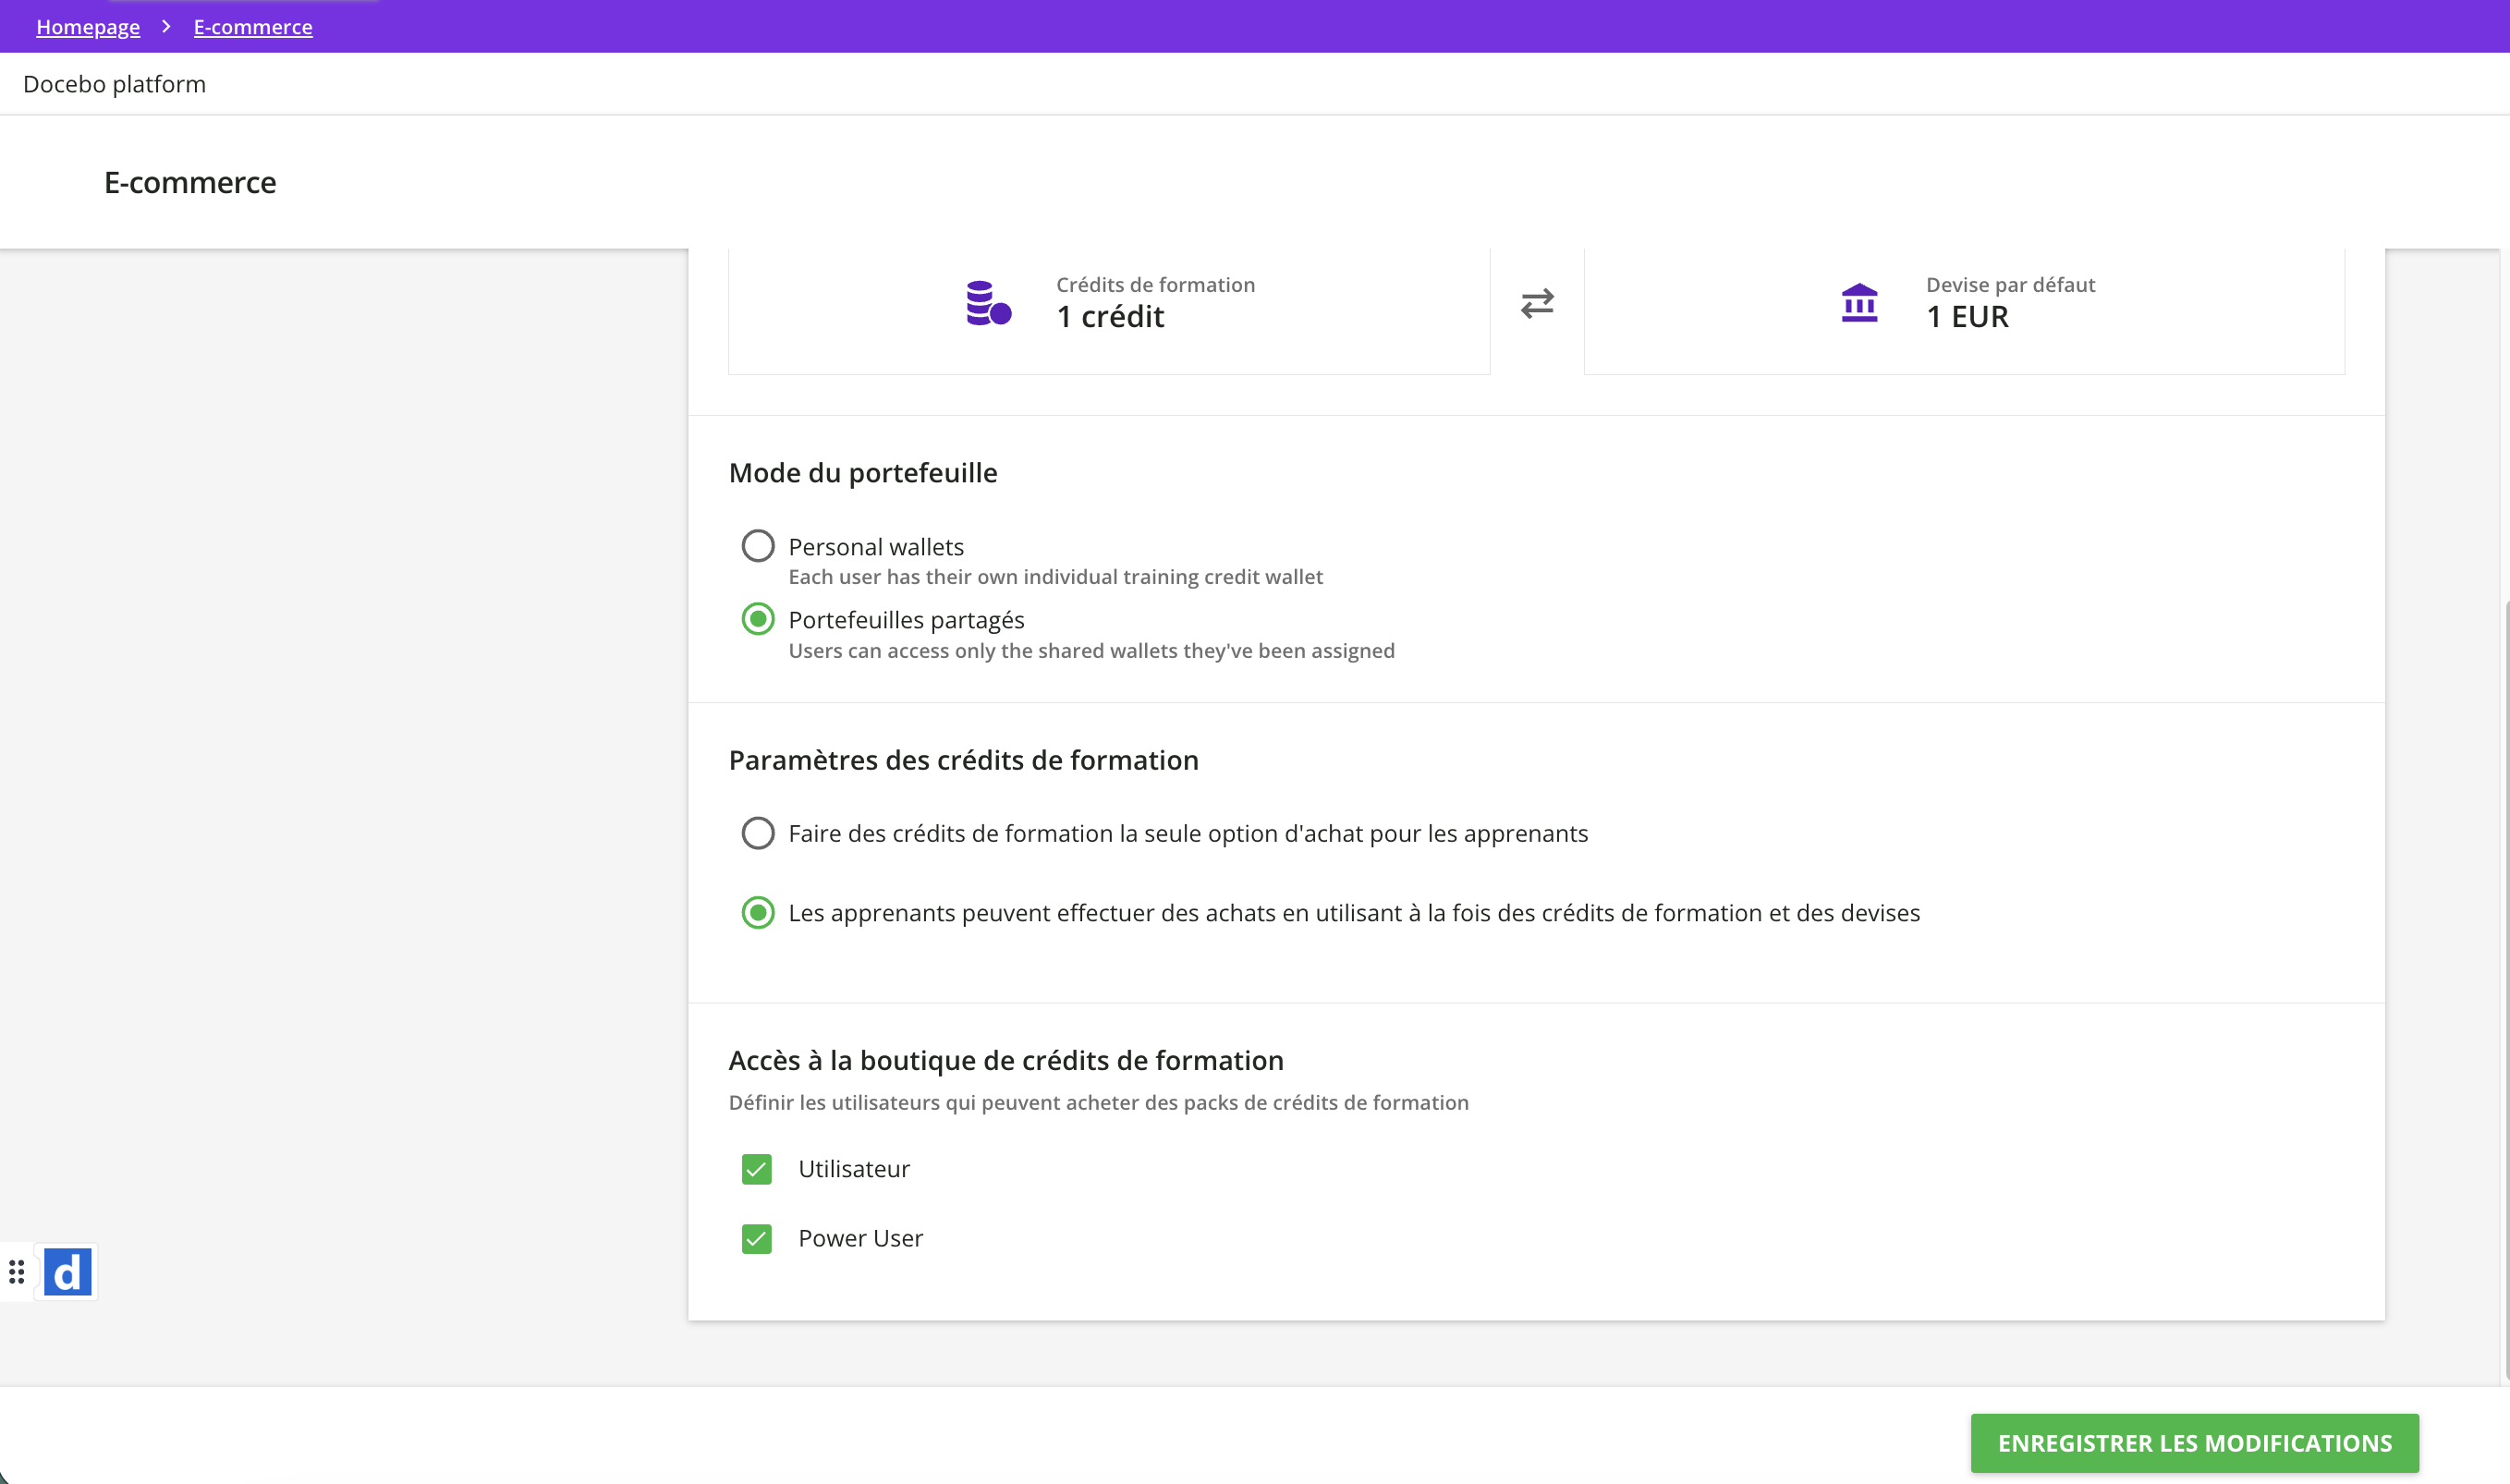Viewport: 2510px width, 1484px height.
Task: Click Enregistrer les modifications button
Action: coord(2194,1443)
